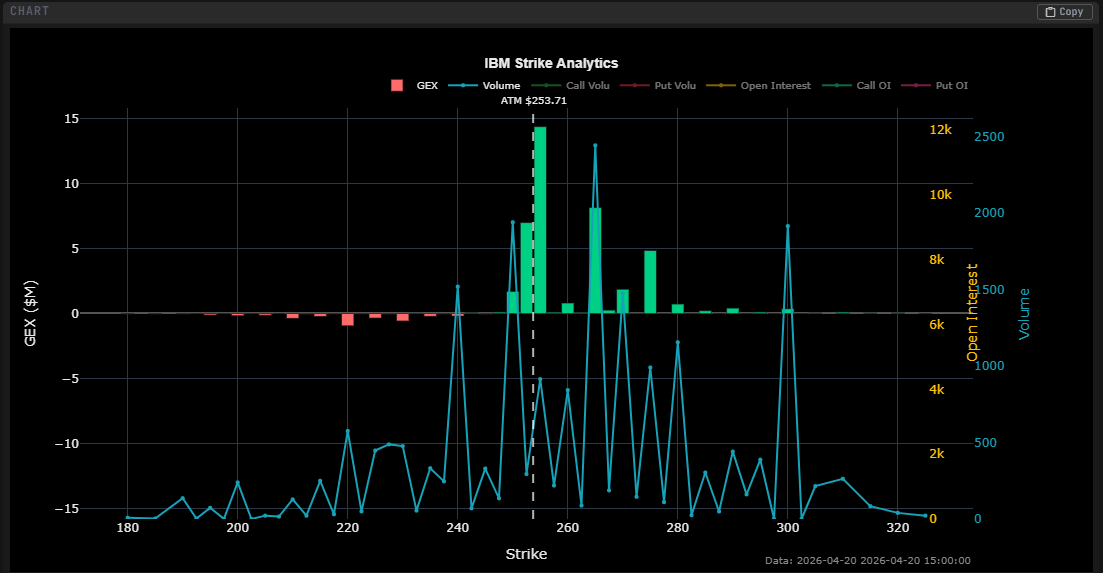Click the CHART panel header label

[30, 11]
